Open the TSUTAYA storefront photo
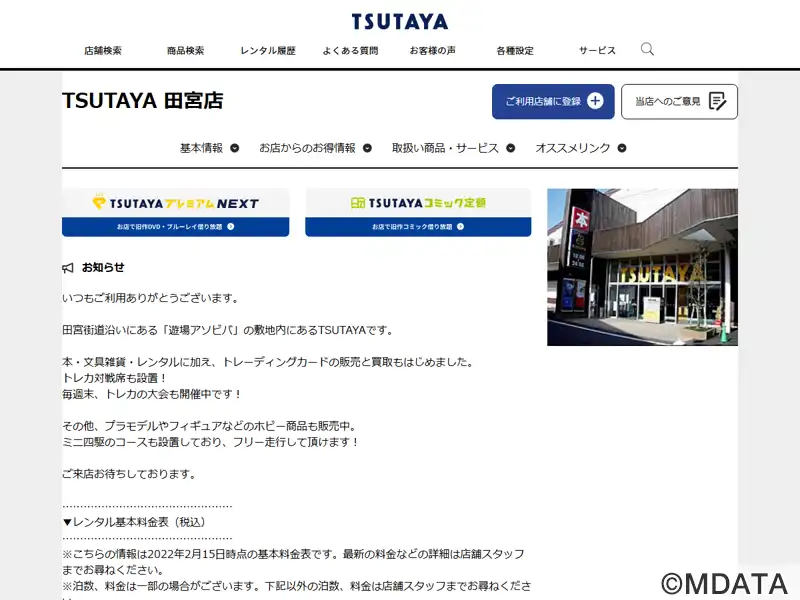This screenshot has width=800, height=600. [642, 267]
